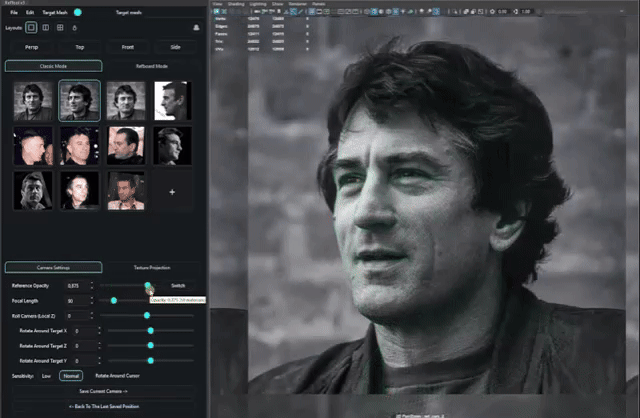Choose the four-pane grid layout icon
The image size is (640, 418).
[x=60, y=27]
